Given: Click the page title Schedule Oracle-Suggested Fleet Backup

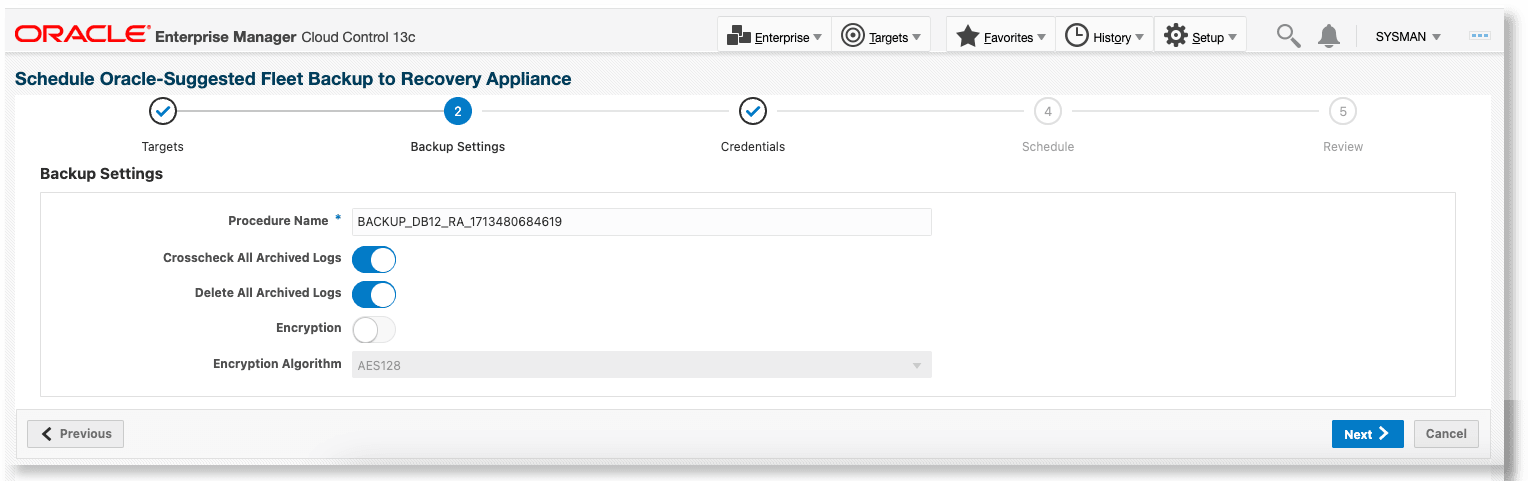Looking at the screenshot, I should click(x=293, y=79).
